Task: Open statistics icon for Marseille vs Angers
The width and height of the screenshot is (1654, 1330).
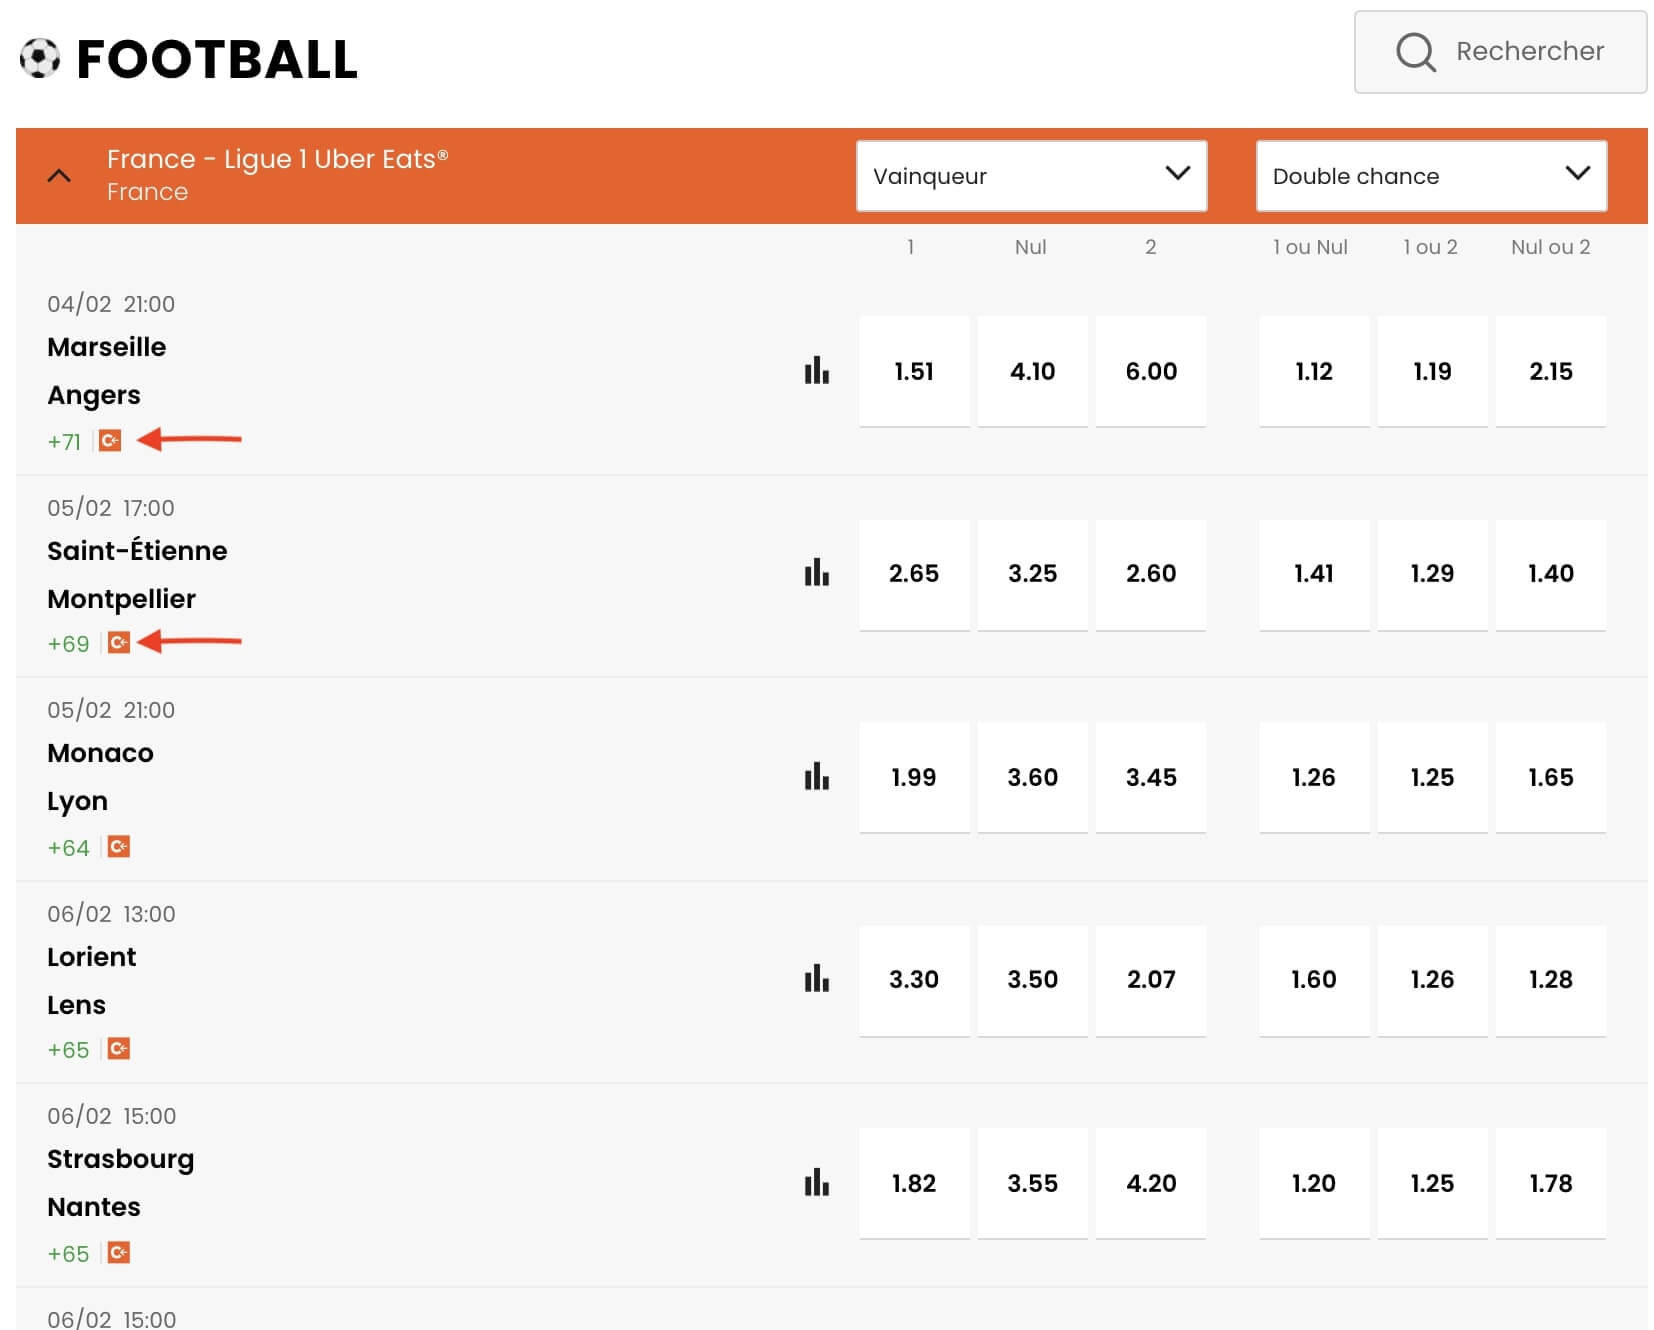Action: [816, 371]
